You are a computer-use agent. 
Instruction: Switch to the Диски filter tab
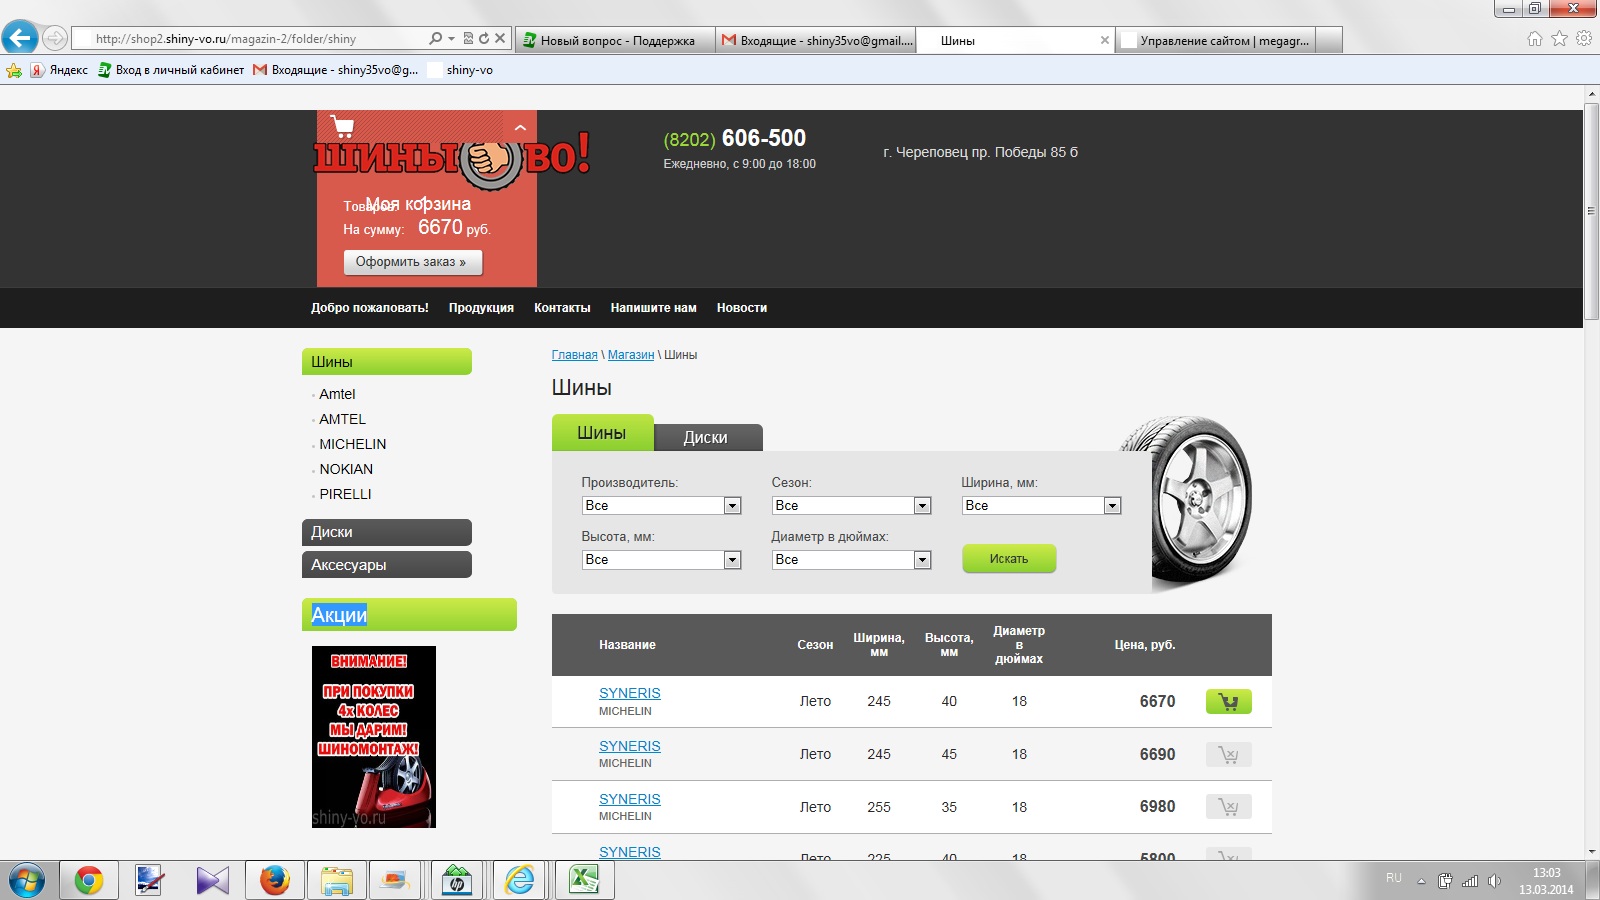706,437
